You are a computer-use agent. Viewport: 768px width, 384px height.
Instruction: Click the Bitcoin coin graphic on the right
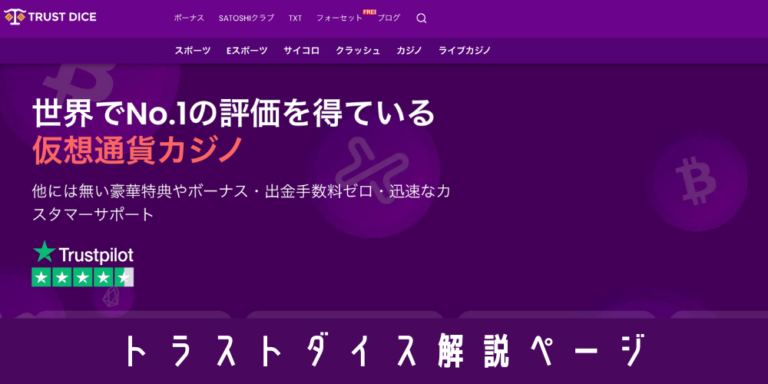pos(699,182)
